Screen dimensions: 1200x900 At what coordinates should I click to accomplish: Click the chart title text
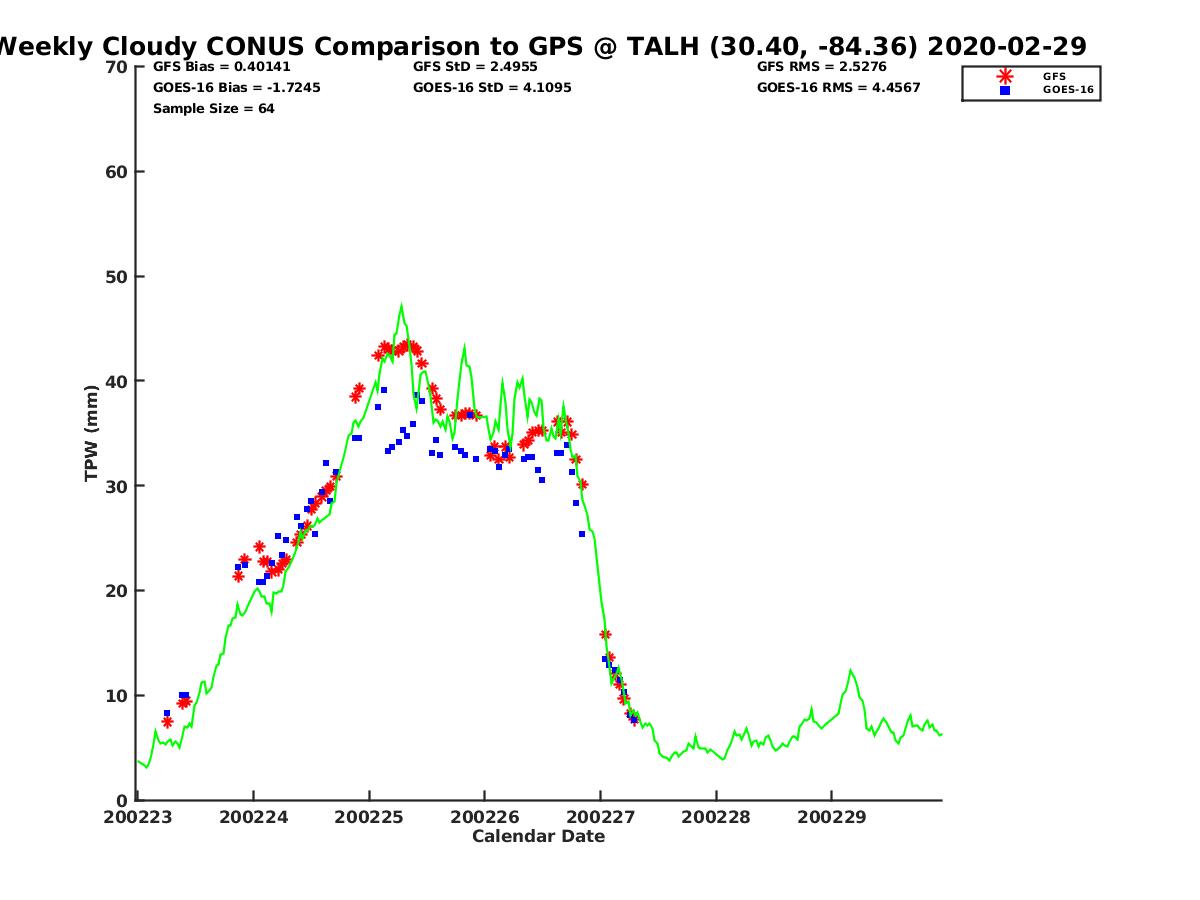coord(540,47)
